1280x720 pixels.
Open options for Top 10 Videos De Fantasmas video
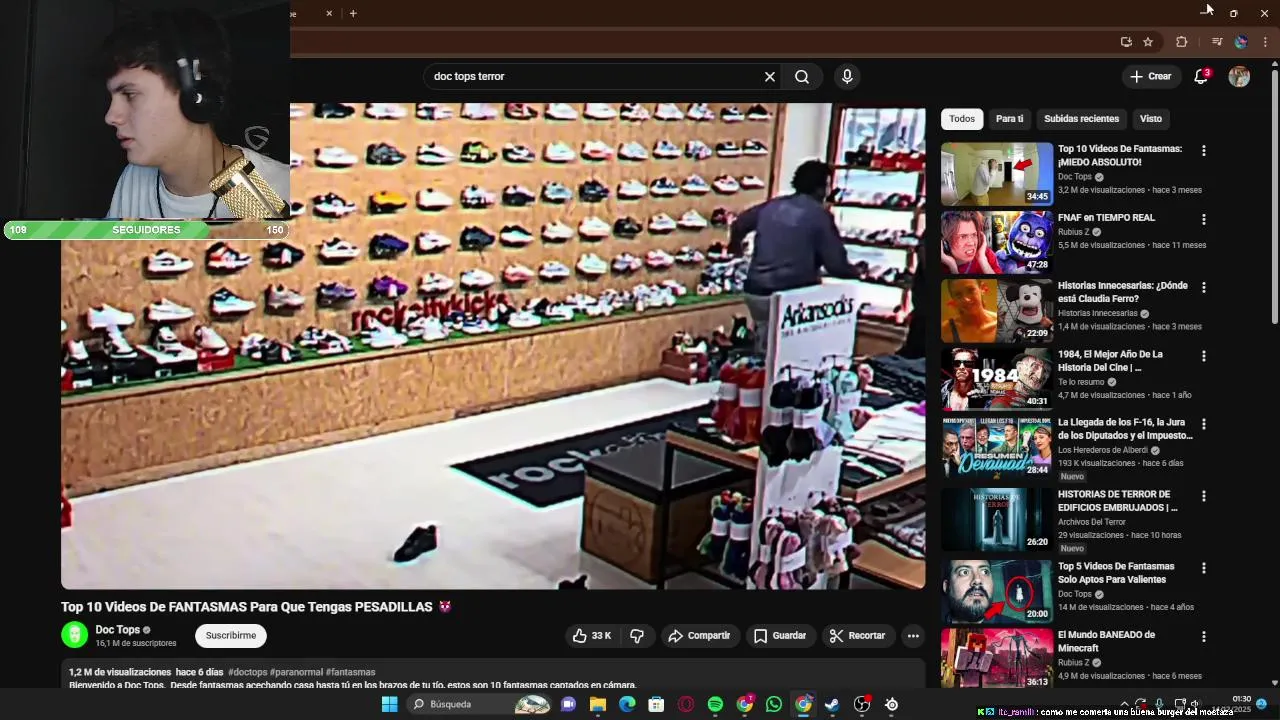point(1204,151)
